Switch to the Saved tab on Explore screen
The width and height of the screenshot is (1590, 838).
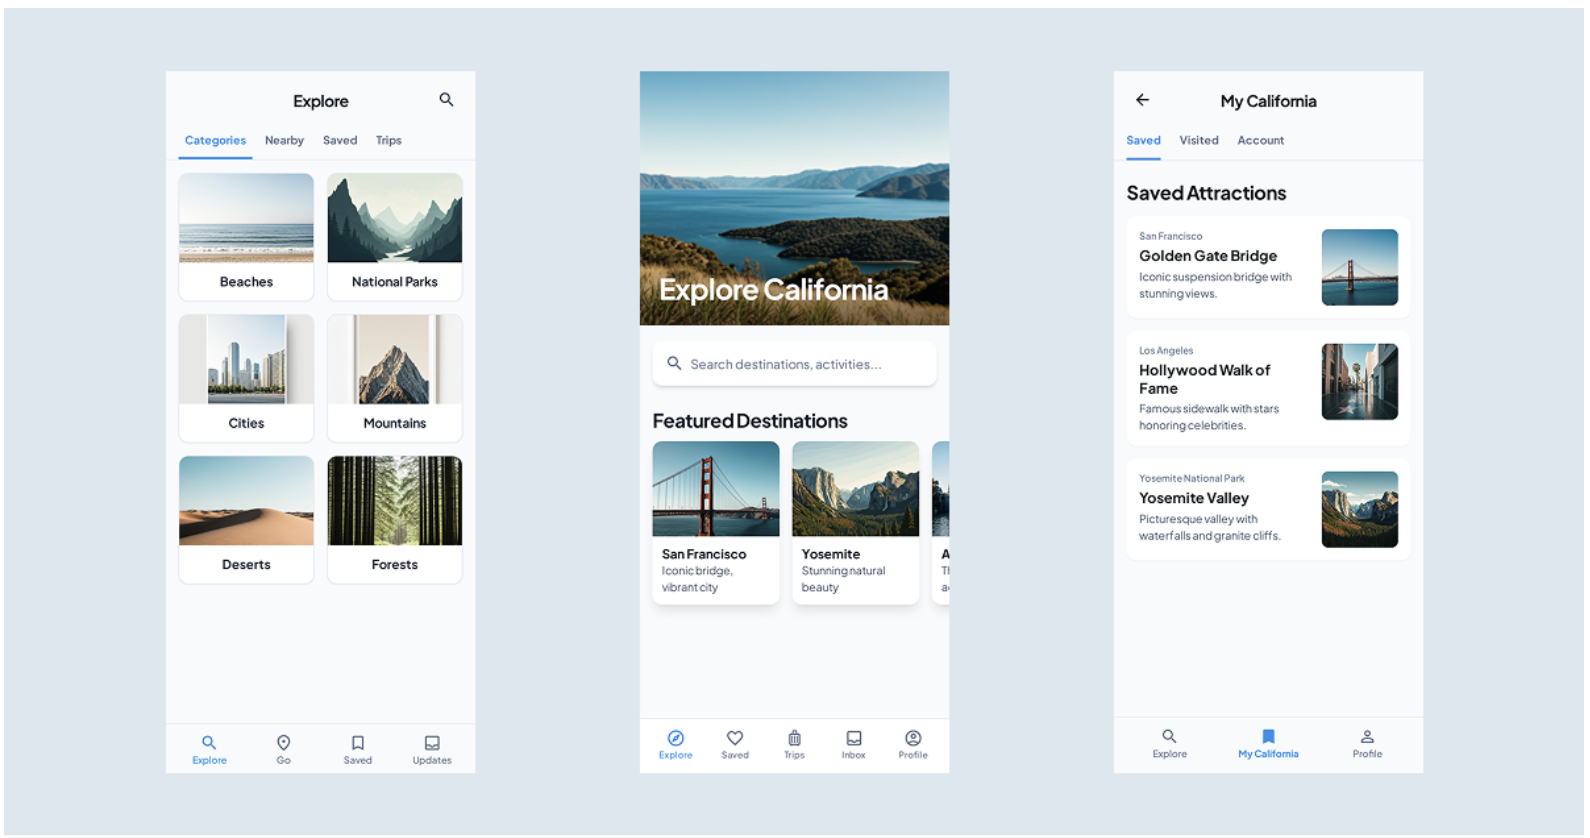point(340,141)
